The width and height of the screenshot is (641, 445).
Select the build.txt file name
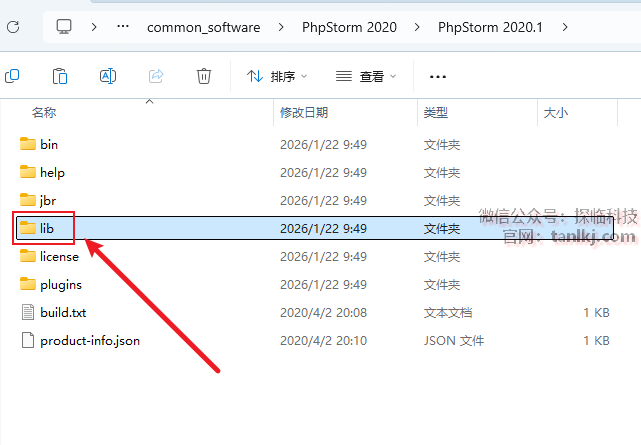[63, 313]
